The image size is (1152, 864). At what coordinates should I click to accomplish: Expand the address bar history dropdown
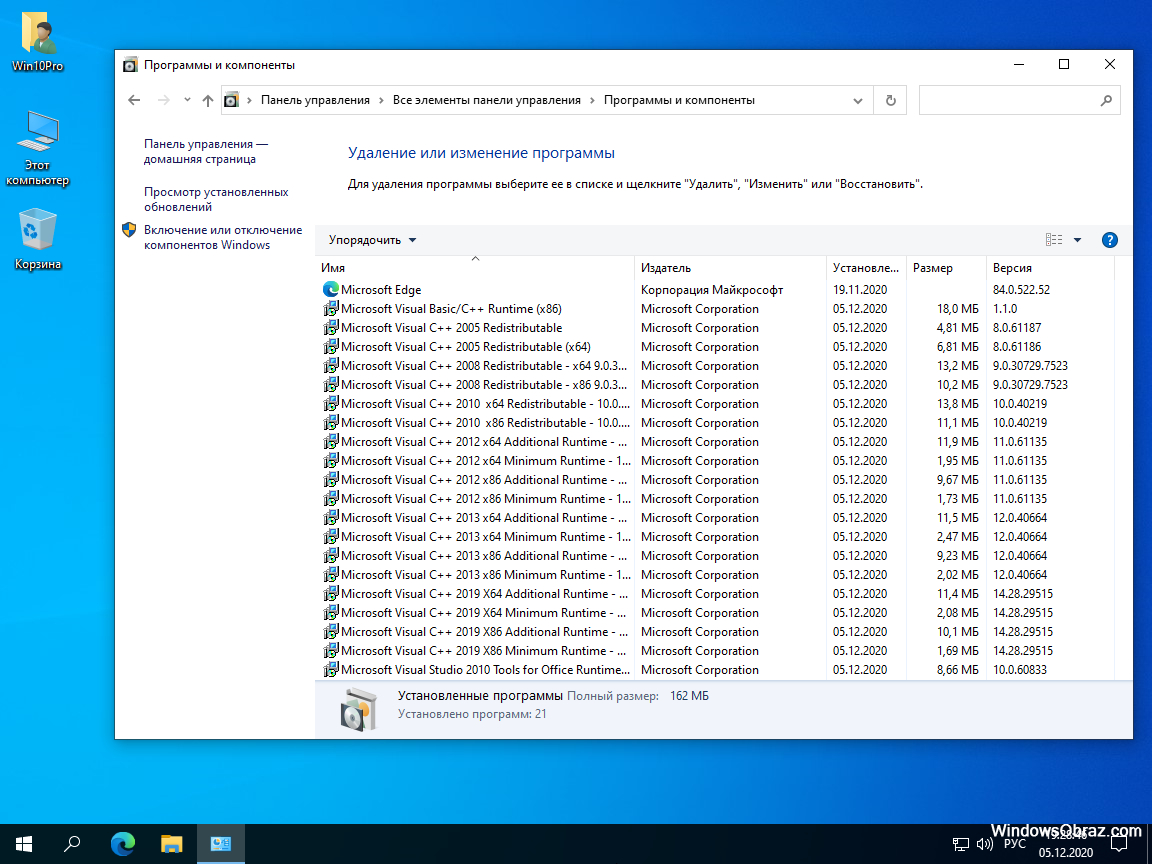(857, 101)
